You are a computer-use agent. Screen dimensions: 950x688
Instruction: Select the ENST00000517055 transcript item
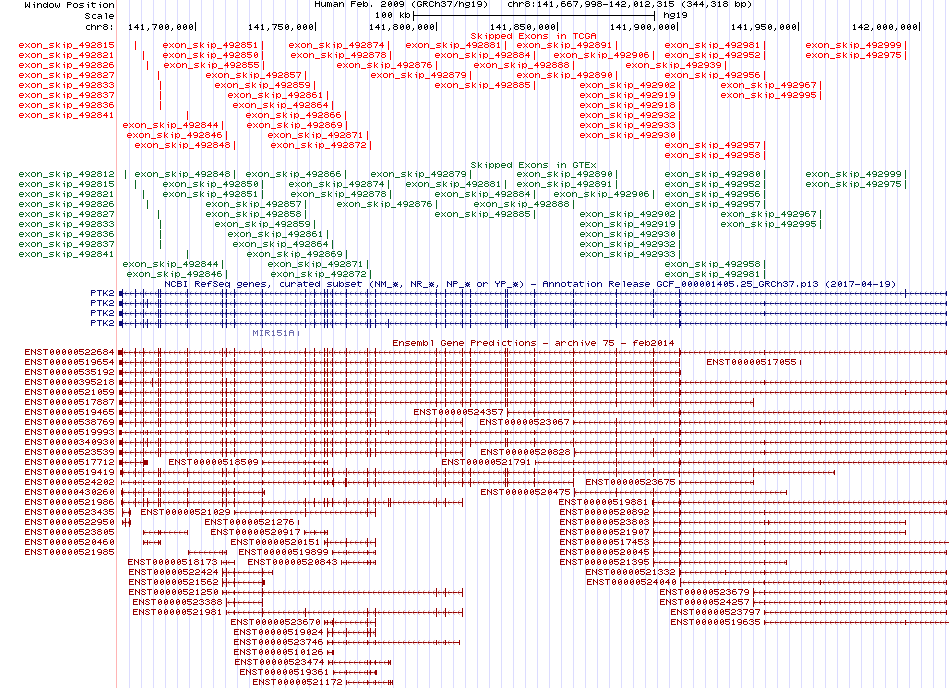(751, 362)
